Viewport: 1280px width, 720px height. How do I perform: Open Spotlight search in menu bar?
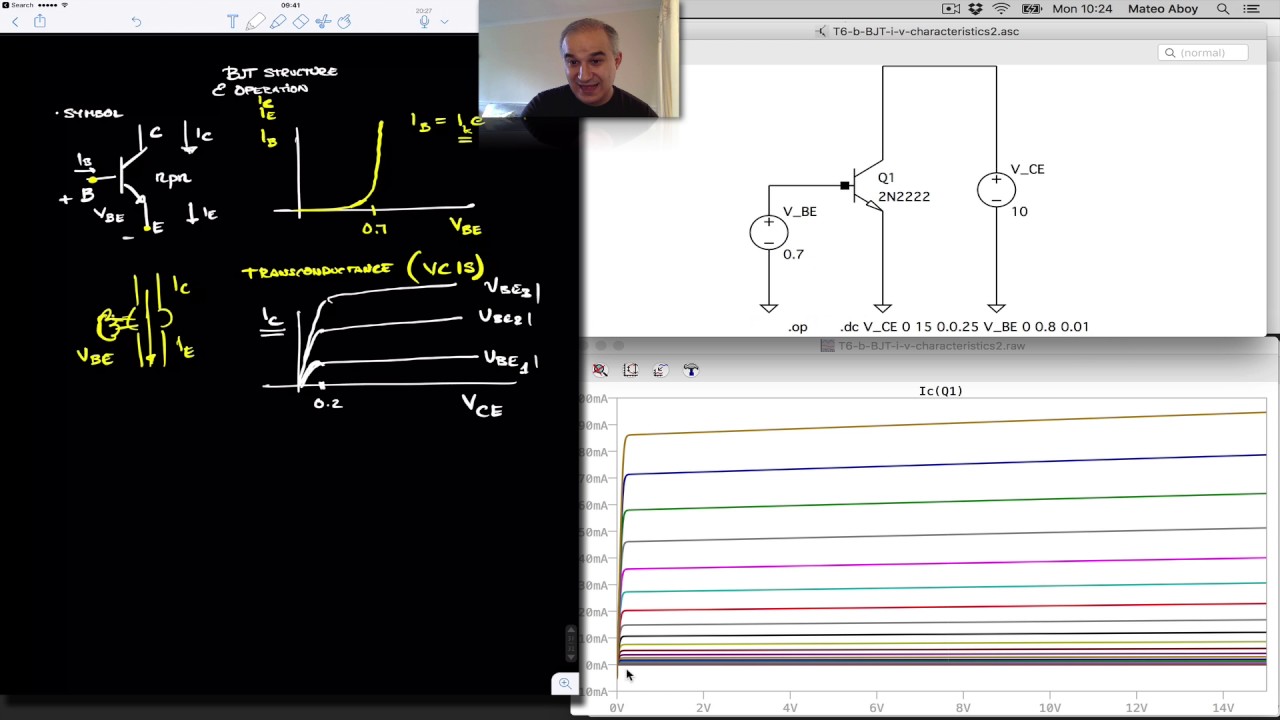1223,9
